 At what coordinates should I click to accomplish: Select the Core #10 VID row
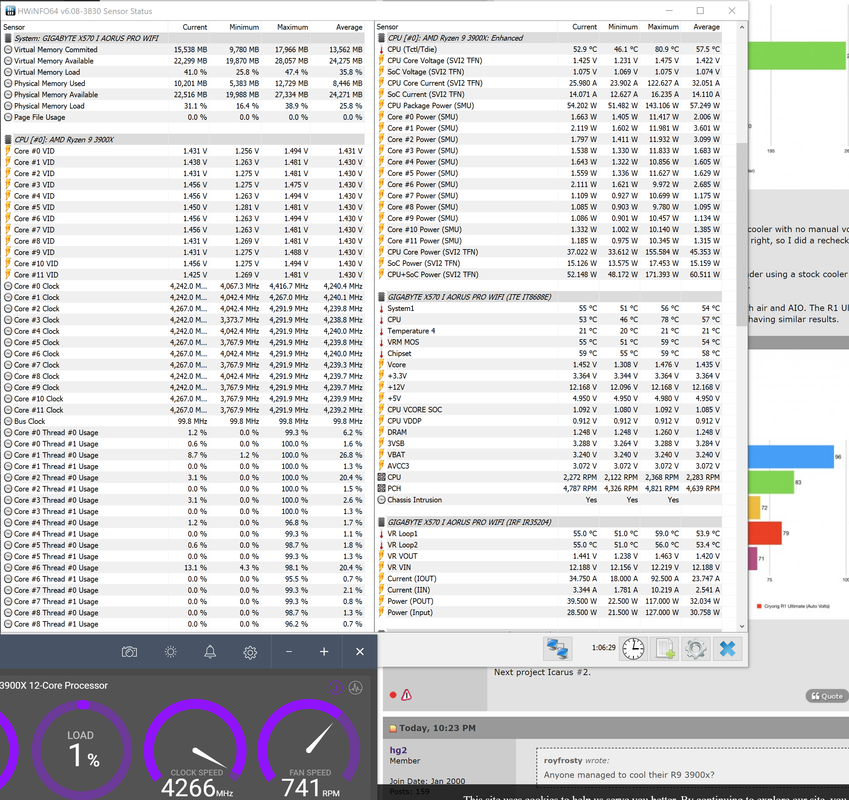(x=184, y=264)
